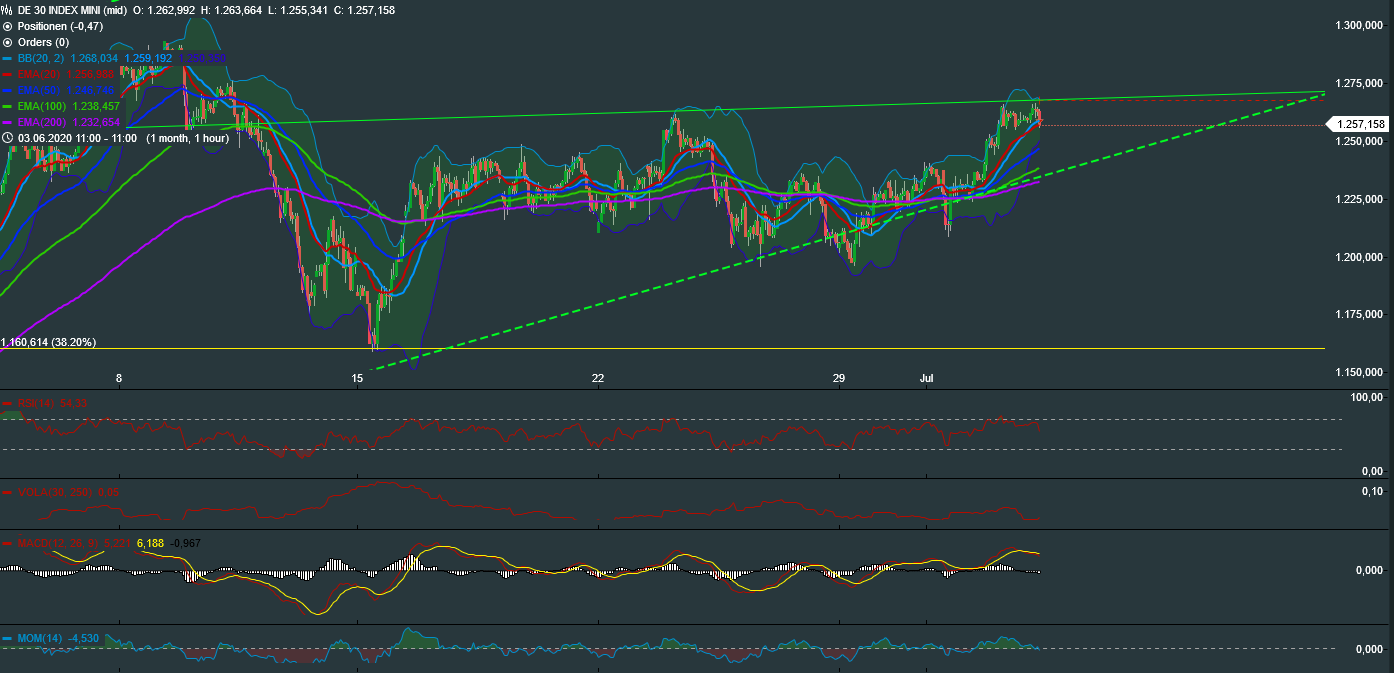Click the candlestick chart-type icon beside DE 30 INDEX MINI
The height and width of the screenshot is (673, 1394).
(x=8, y=10)
